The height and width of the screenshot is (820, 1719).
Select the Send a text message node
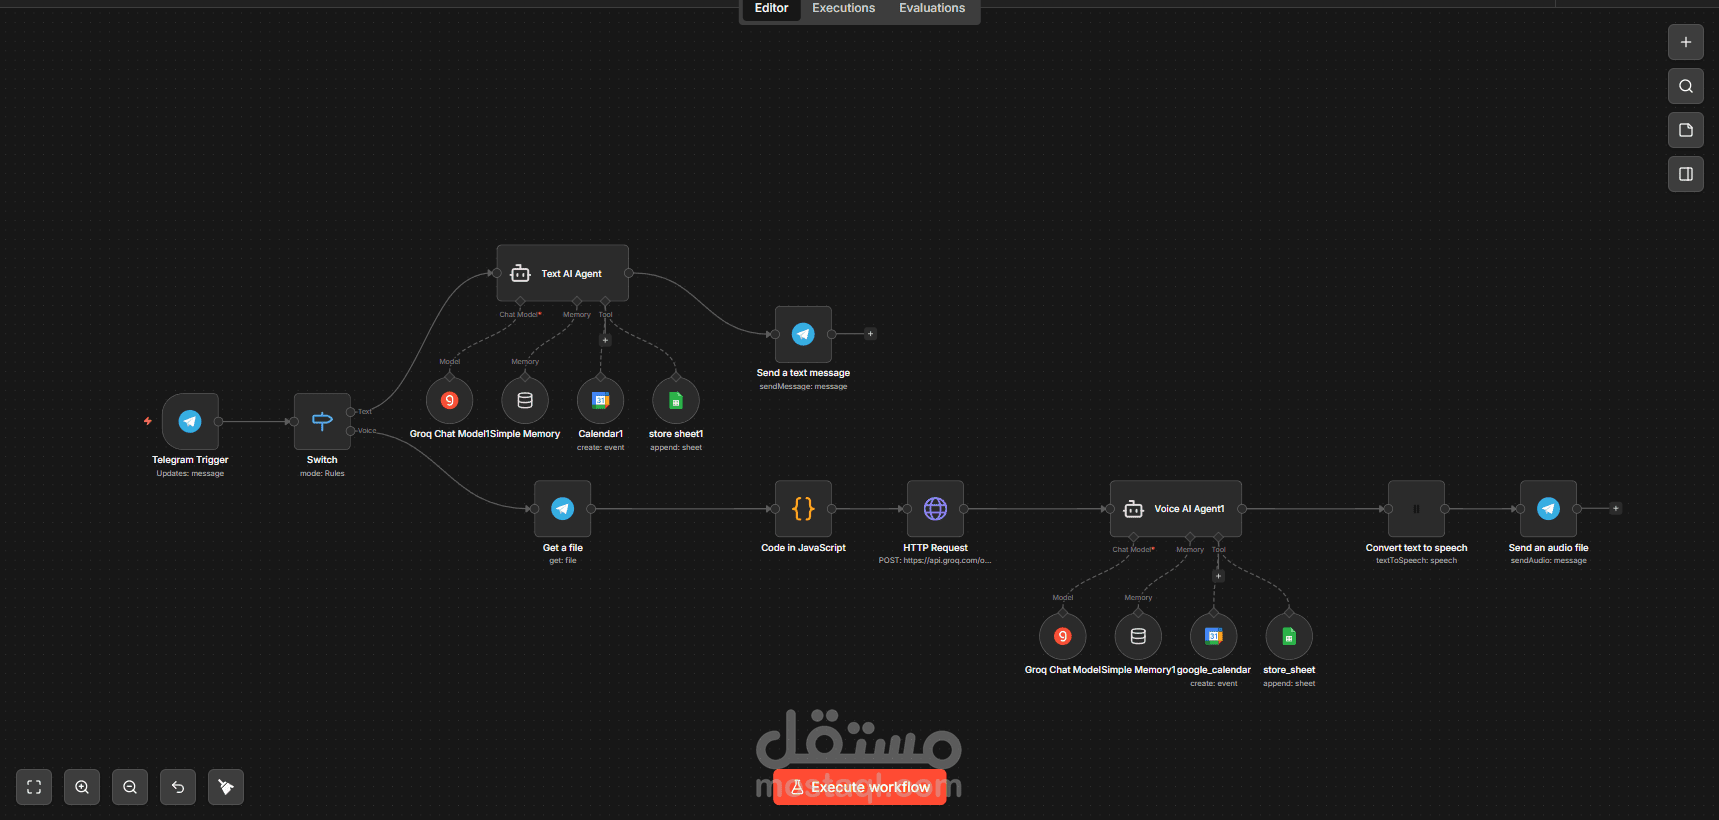(x=803, y=334)
